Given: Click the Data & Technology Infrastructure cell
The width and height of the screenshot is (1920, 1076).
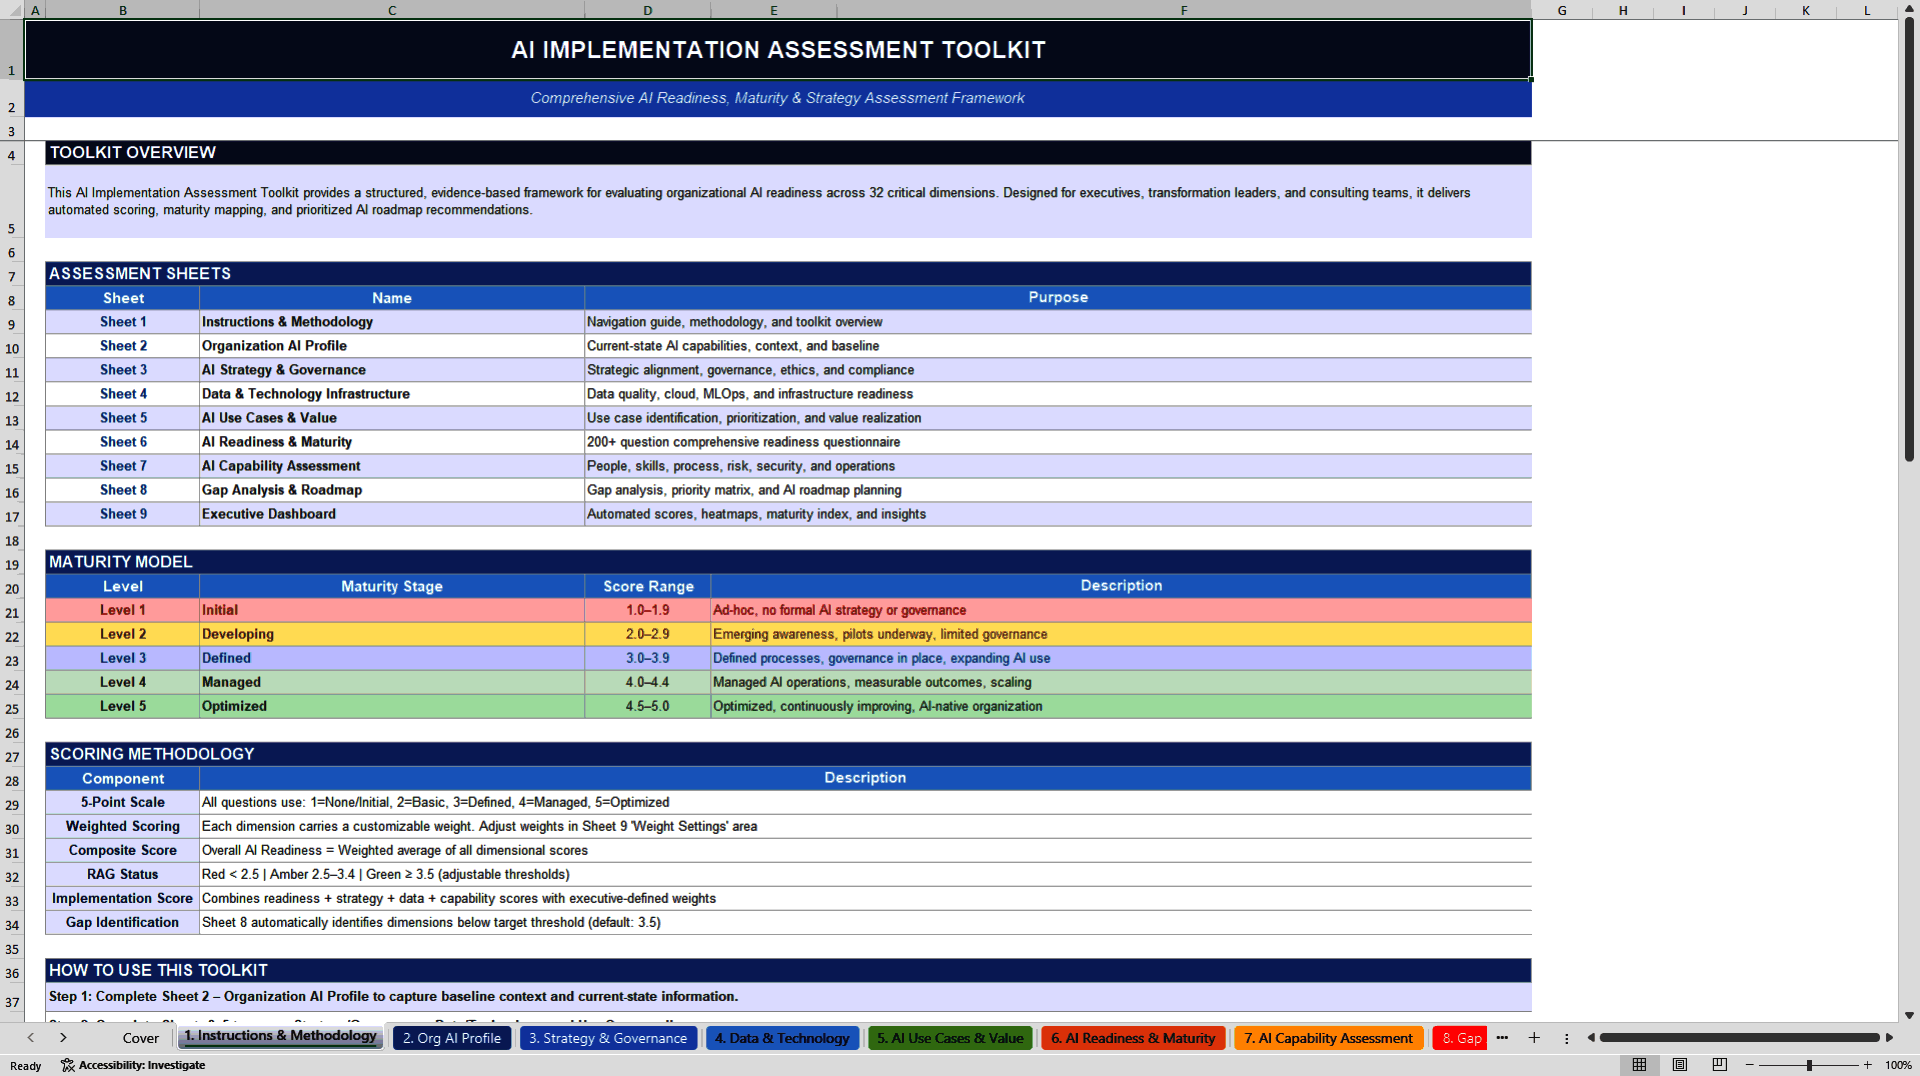Looking at the screenshot, I should (x=392, y=394).
